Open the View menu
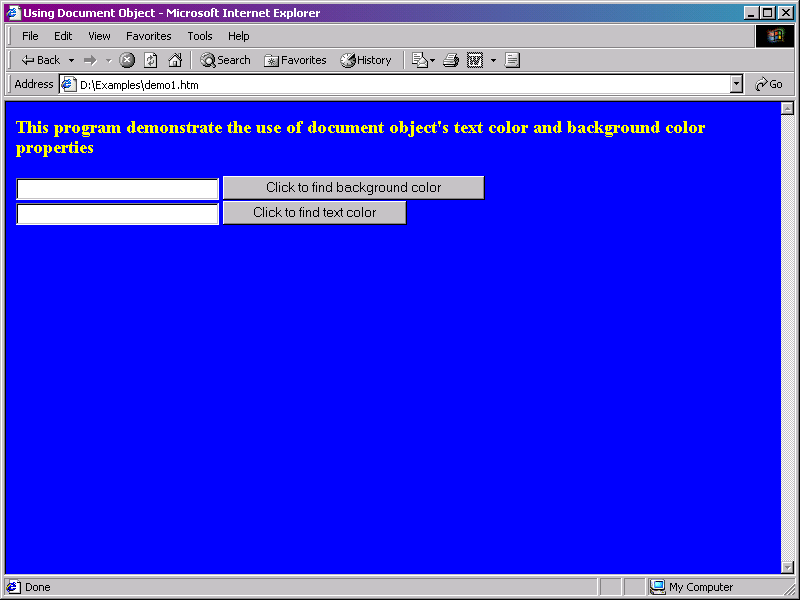 tap(99, 36)
